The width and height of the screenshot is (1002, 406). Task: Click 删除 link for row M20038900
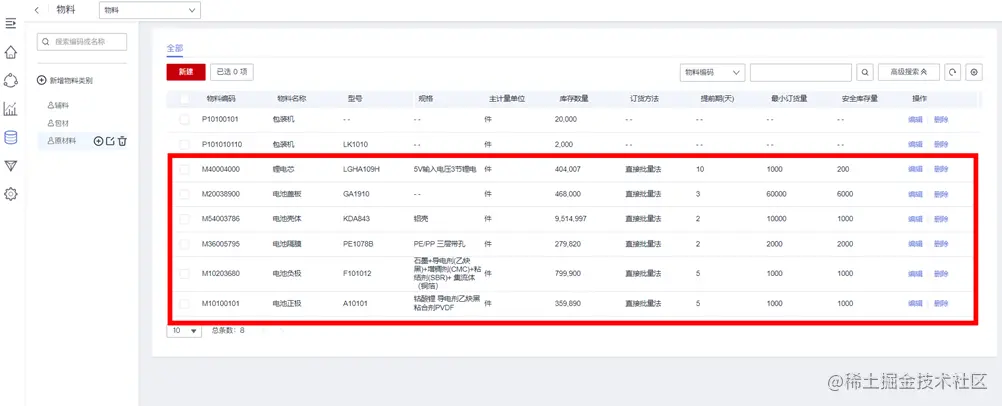click(x=941, y=194)
